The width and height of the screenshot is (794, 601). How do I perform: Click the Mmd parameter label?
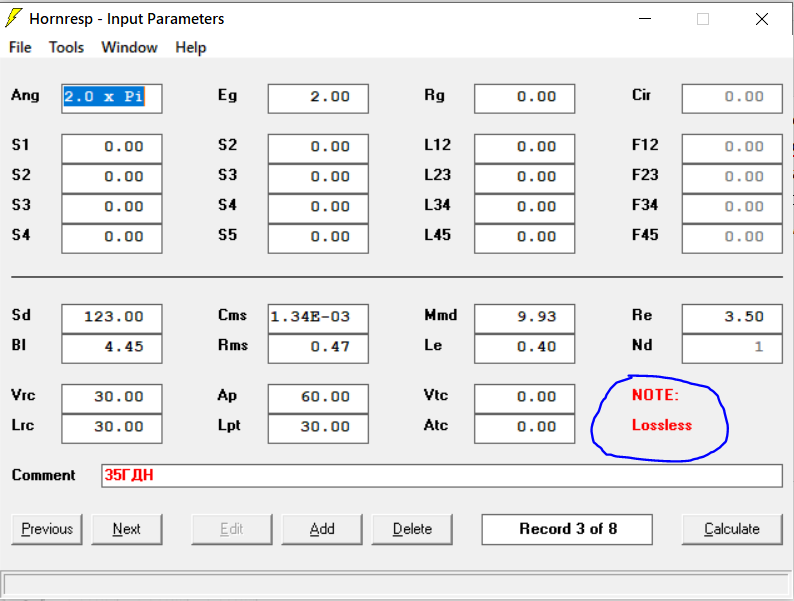click(x=441, y=315)
